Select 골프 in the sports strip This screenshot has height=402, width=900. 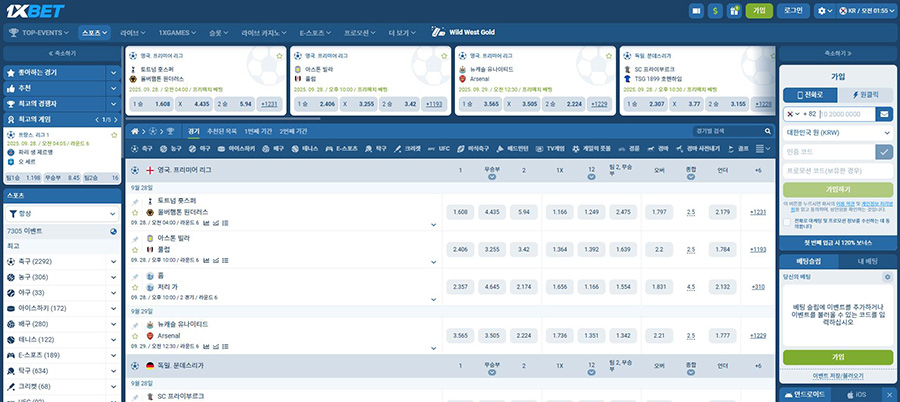(738, 149)
